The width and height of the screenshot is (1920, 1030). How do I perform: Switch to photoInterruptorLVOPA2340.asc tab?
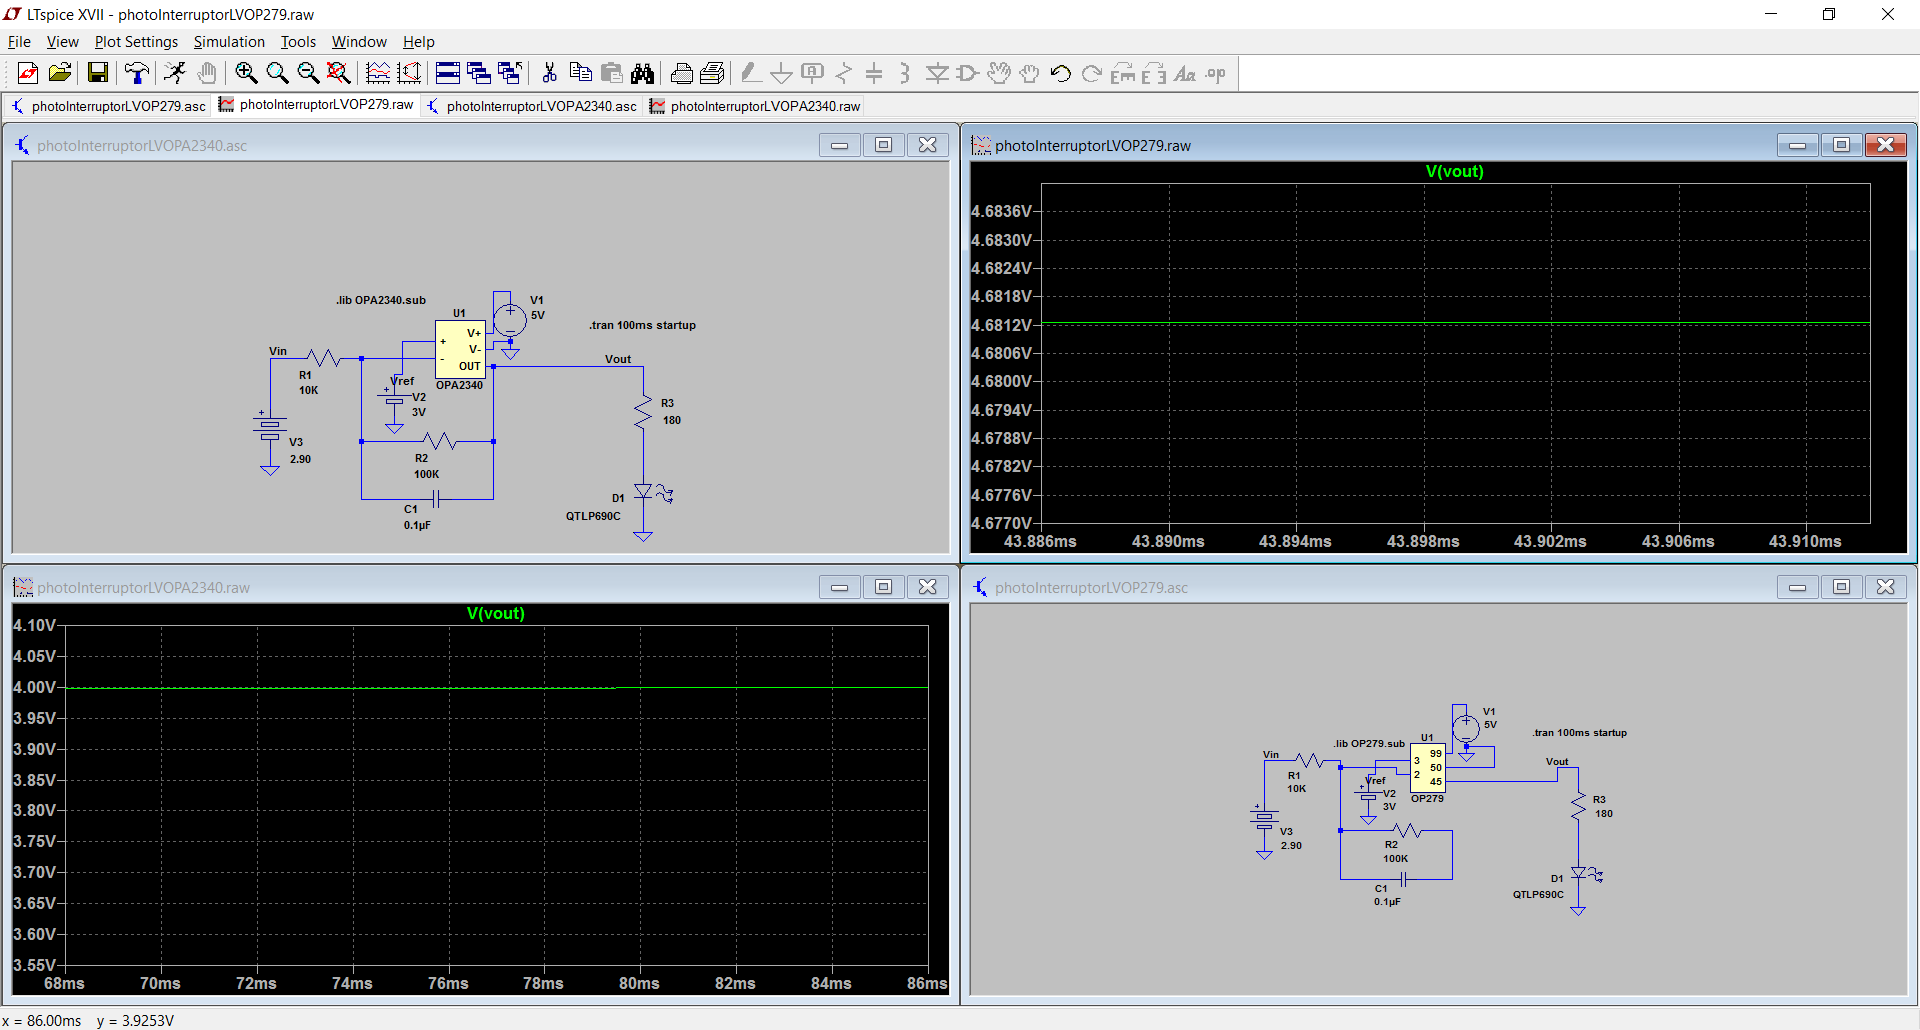(532, 106)
